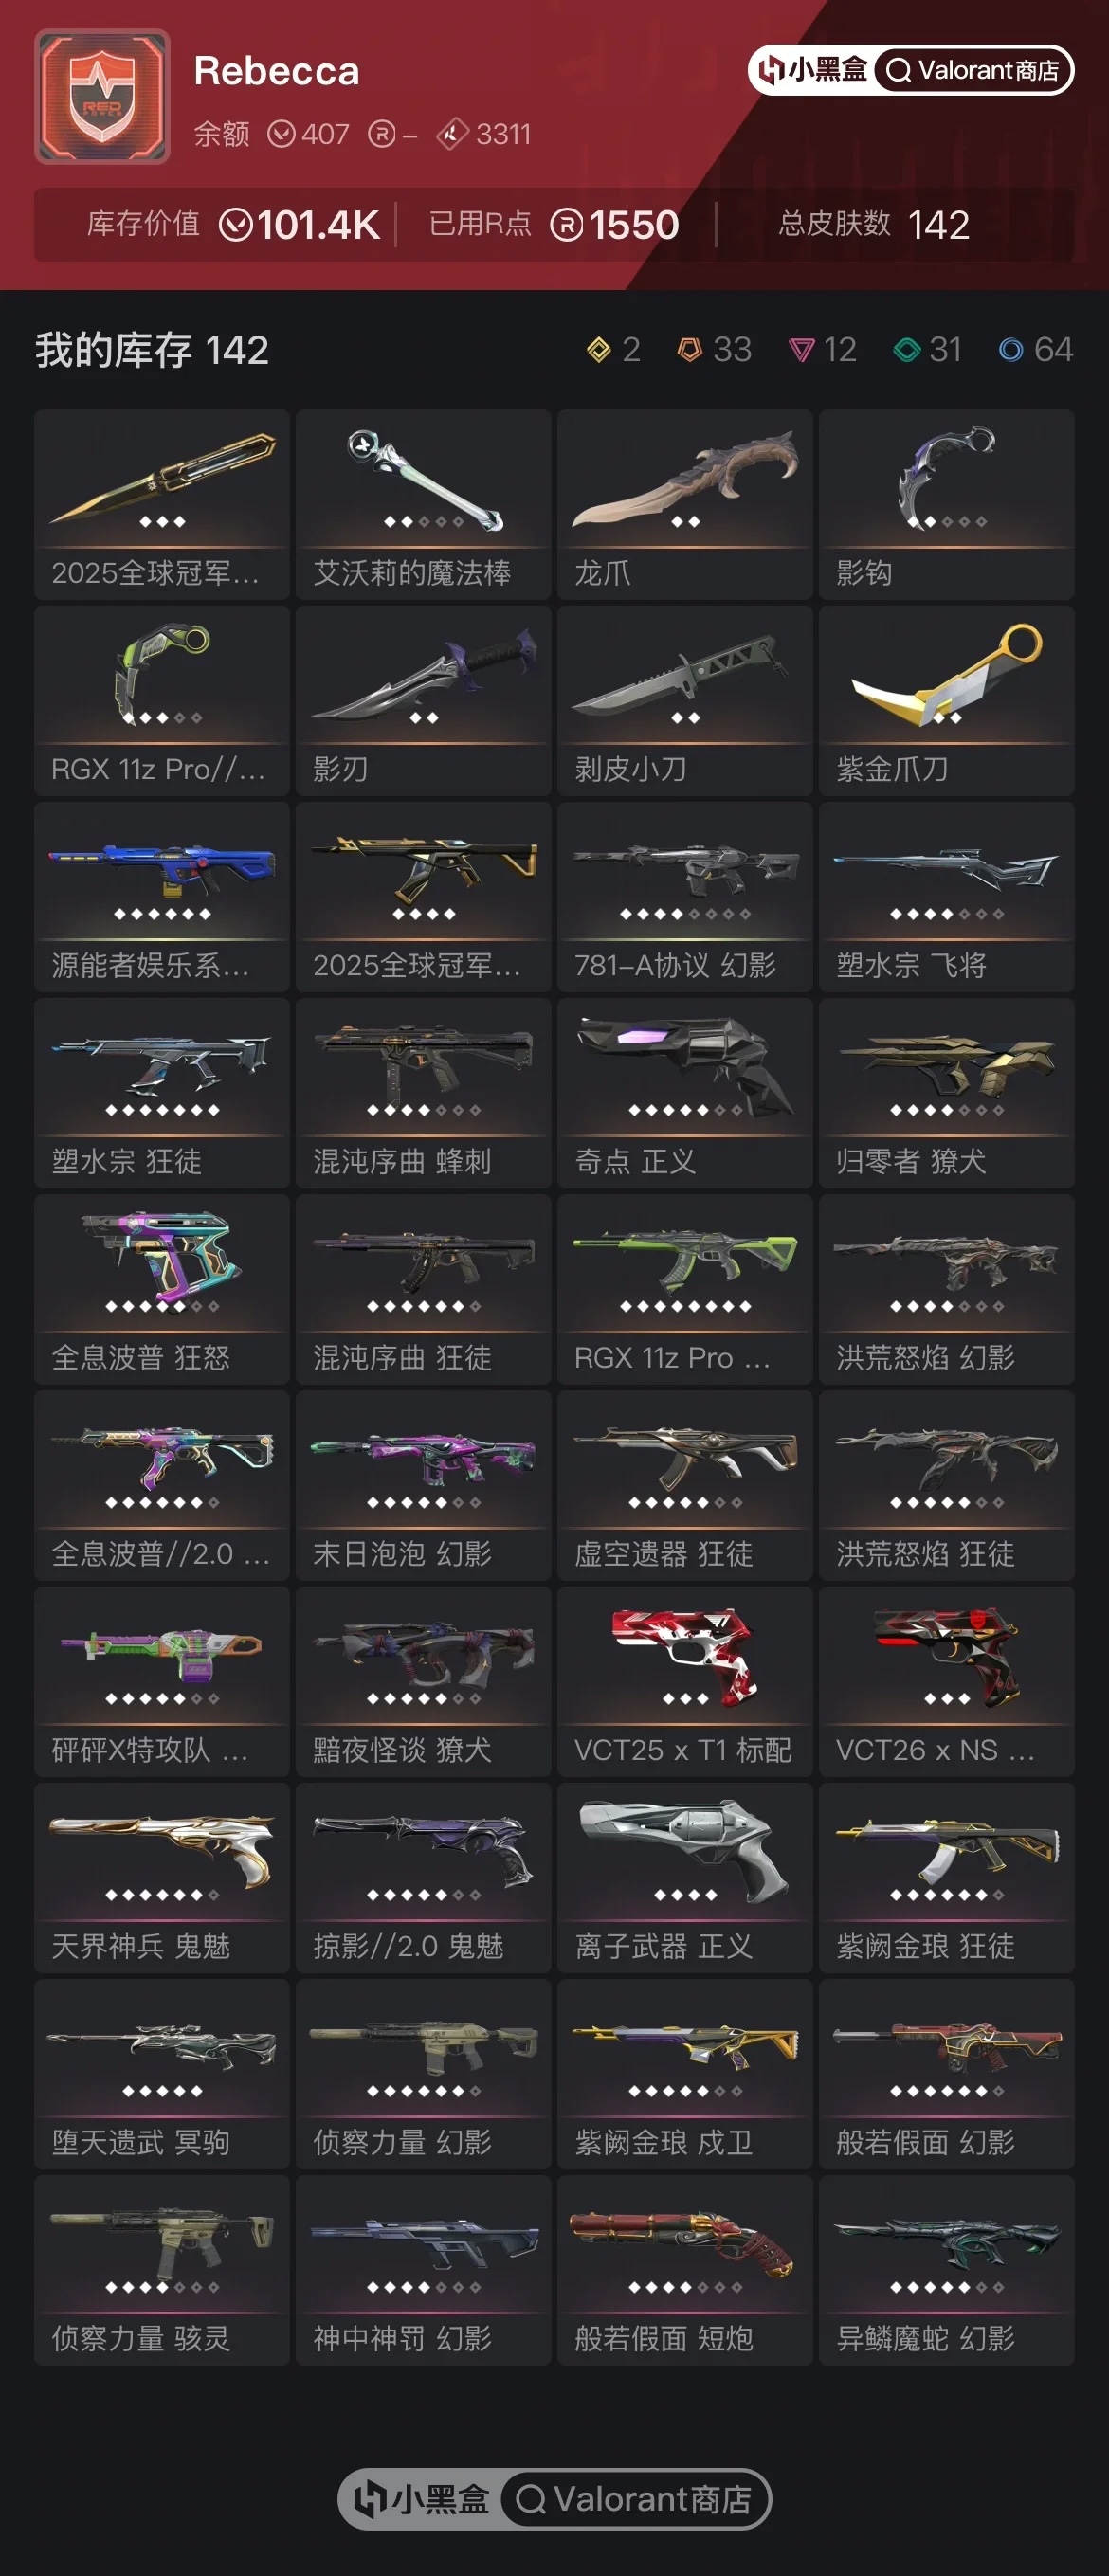
Task: Select the 龙爪 knife skin card
Action: pyautogui.click(x=685, y=504)
